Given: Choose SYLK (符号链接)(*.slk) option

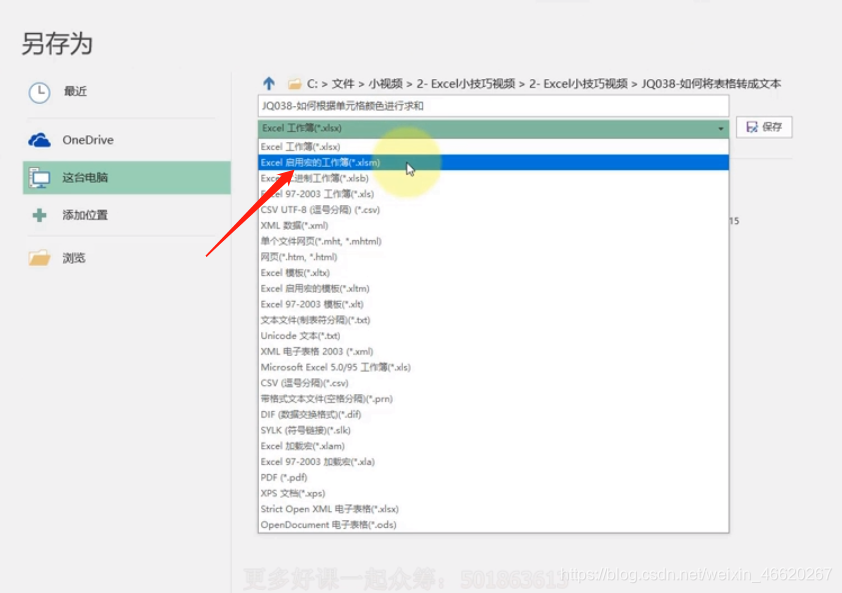Looking at the screenshot, I should point(493,430).
